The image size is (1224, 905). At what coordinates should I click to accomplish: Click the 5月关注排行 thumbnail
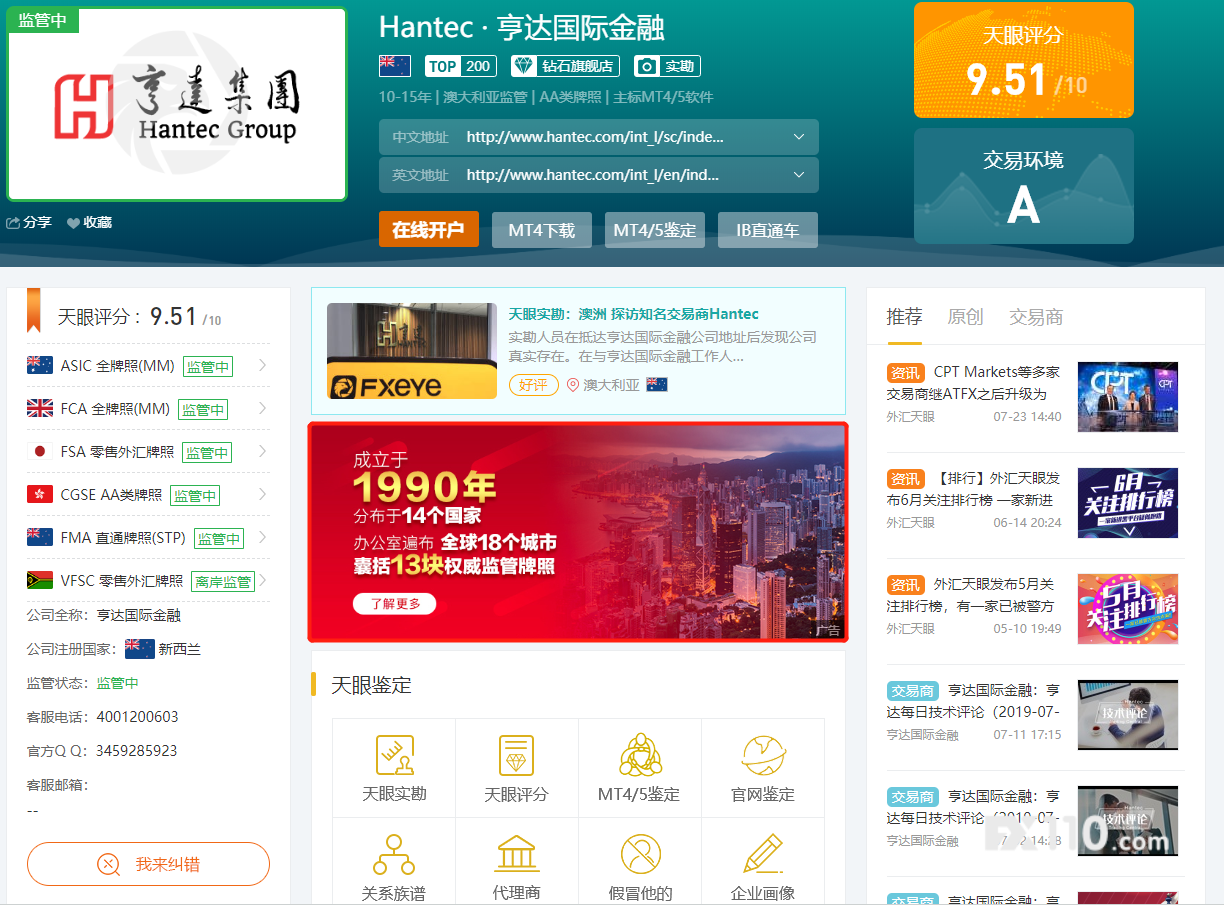(1128, 609)
